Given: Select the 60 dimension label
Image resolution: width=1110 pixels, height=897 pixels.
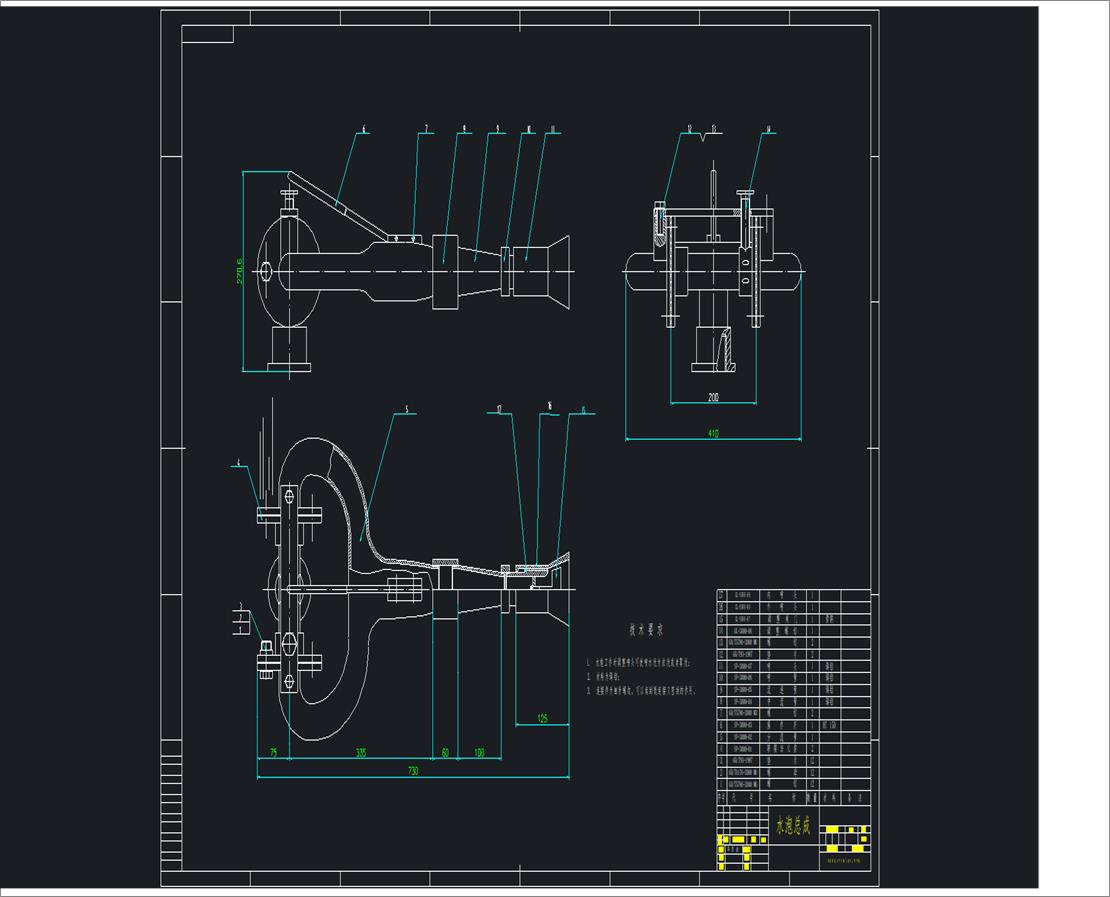Looking at the screenshot, I should [x=445, y=752].
